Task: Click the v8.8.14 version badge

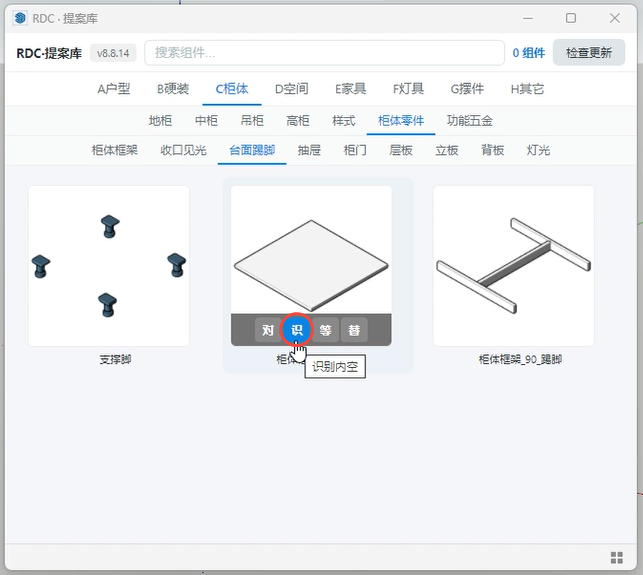Action: (x=113, y=53)
